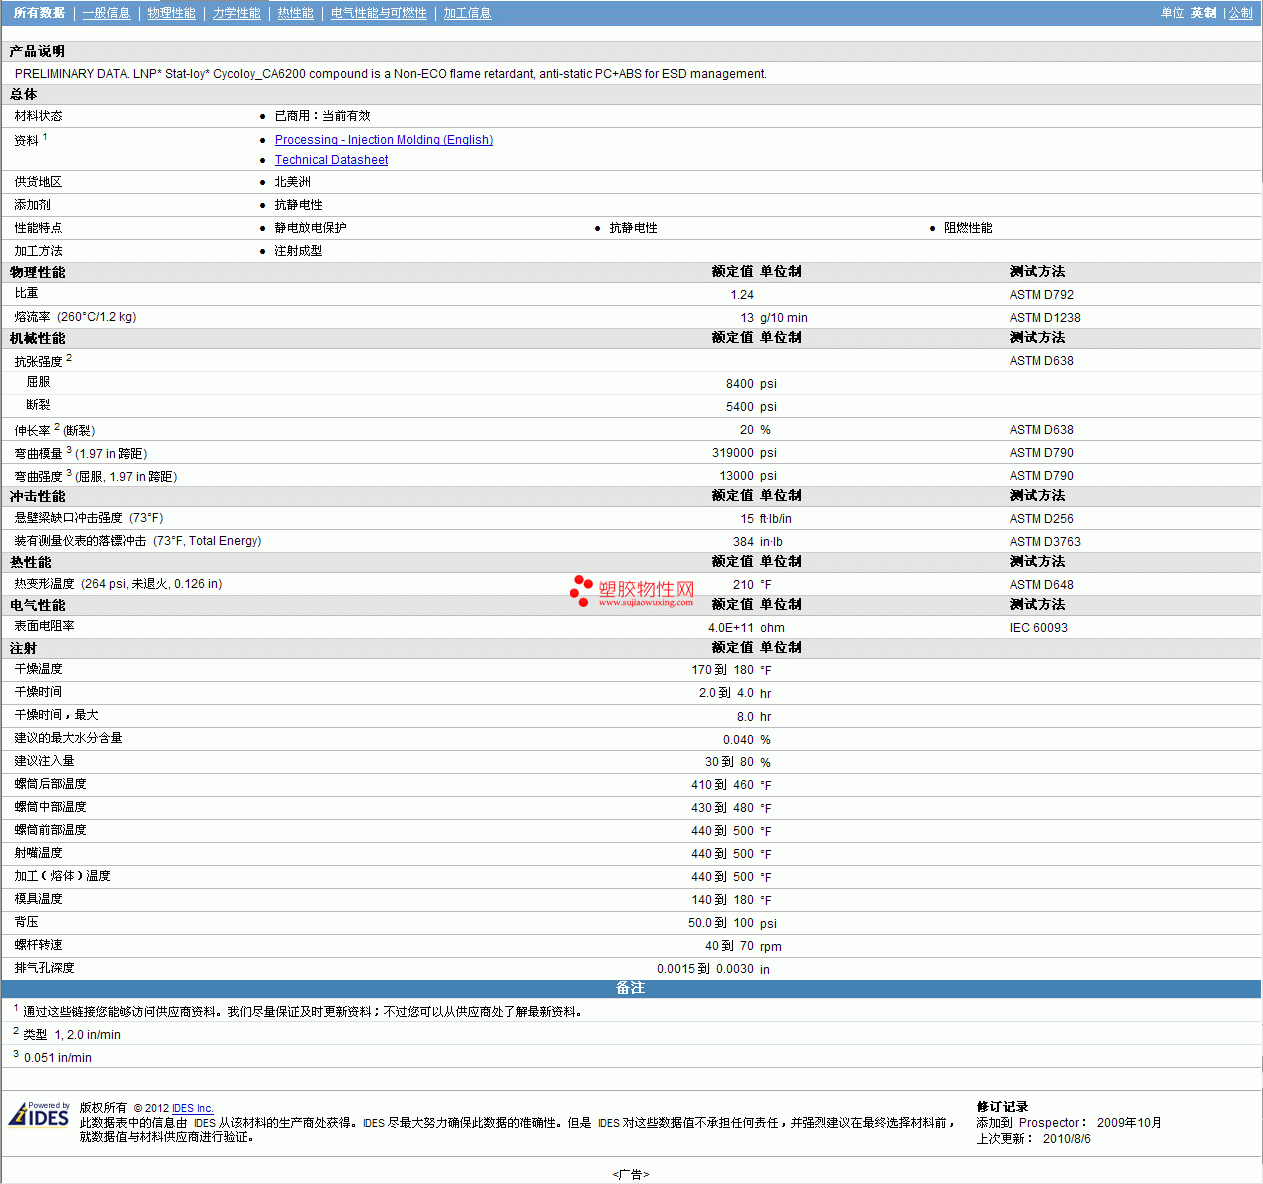This screenshot has width=1263, height=1184.
Task: Select the 射嘴温度 row label
Action: tap(38, 853)
